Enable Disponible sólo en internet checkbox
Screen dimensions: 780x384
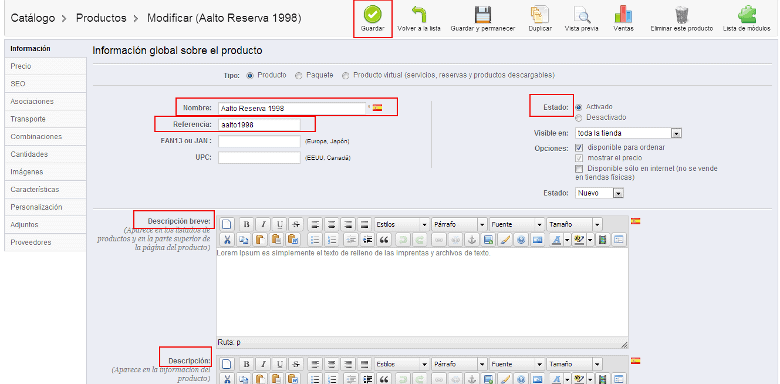point(579,169)
